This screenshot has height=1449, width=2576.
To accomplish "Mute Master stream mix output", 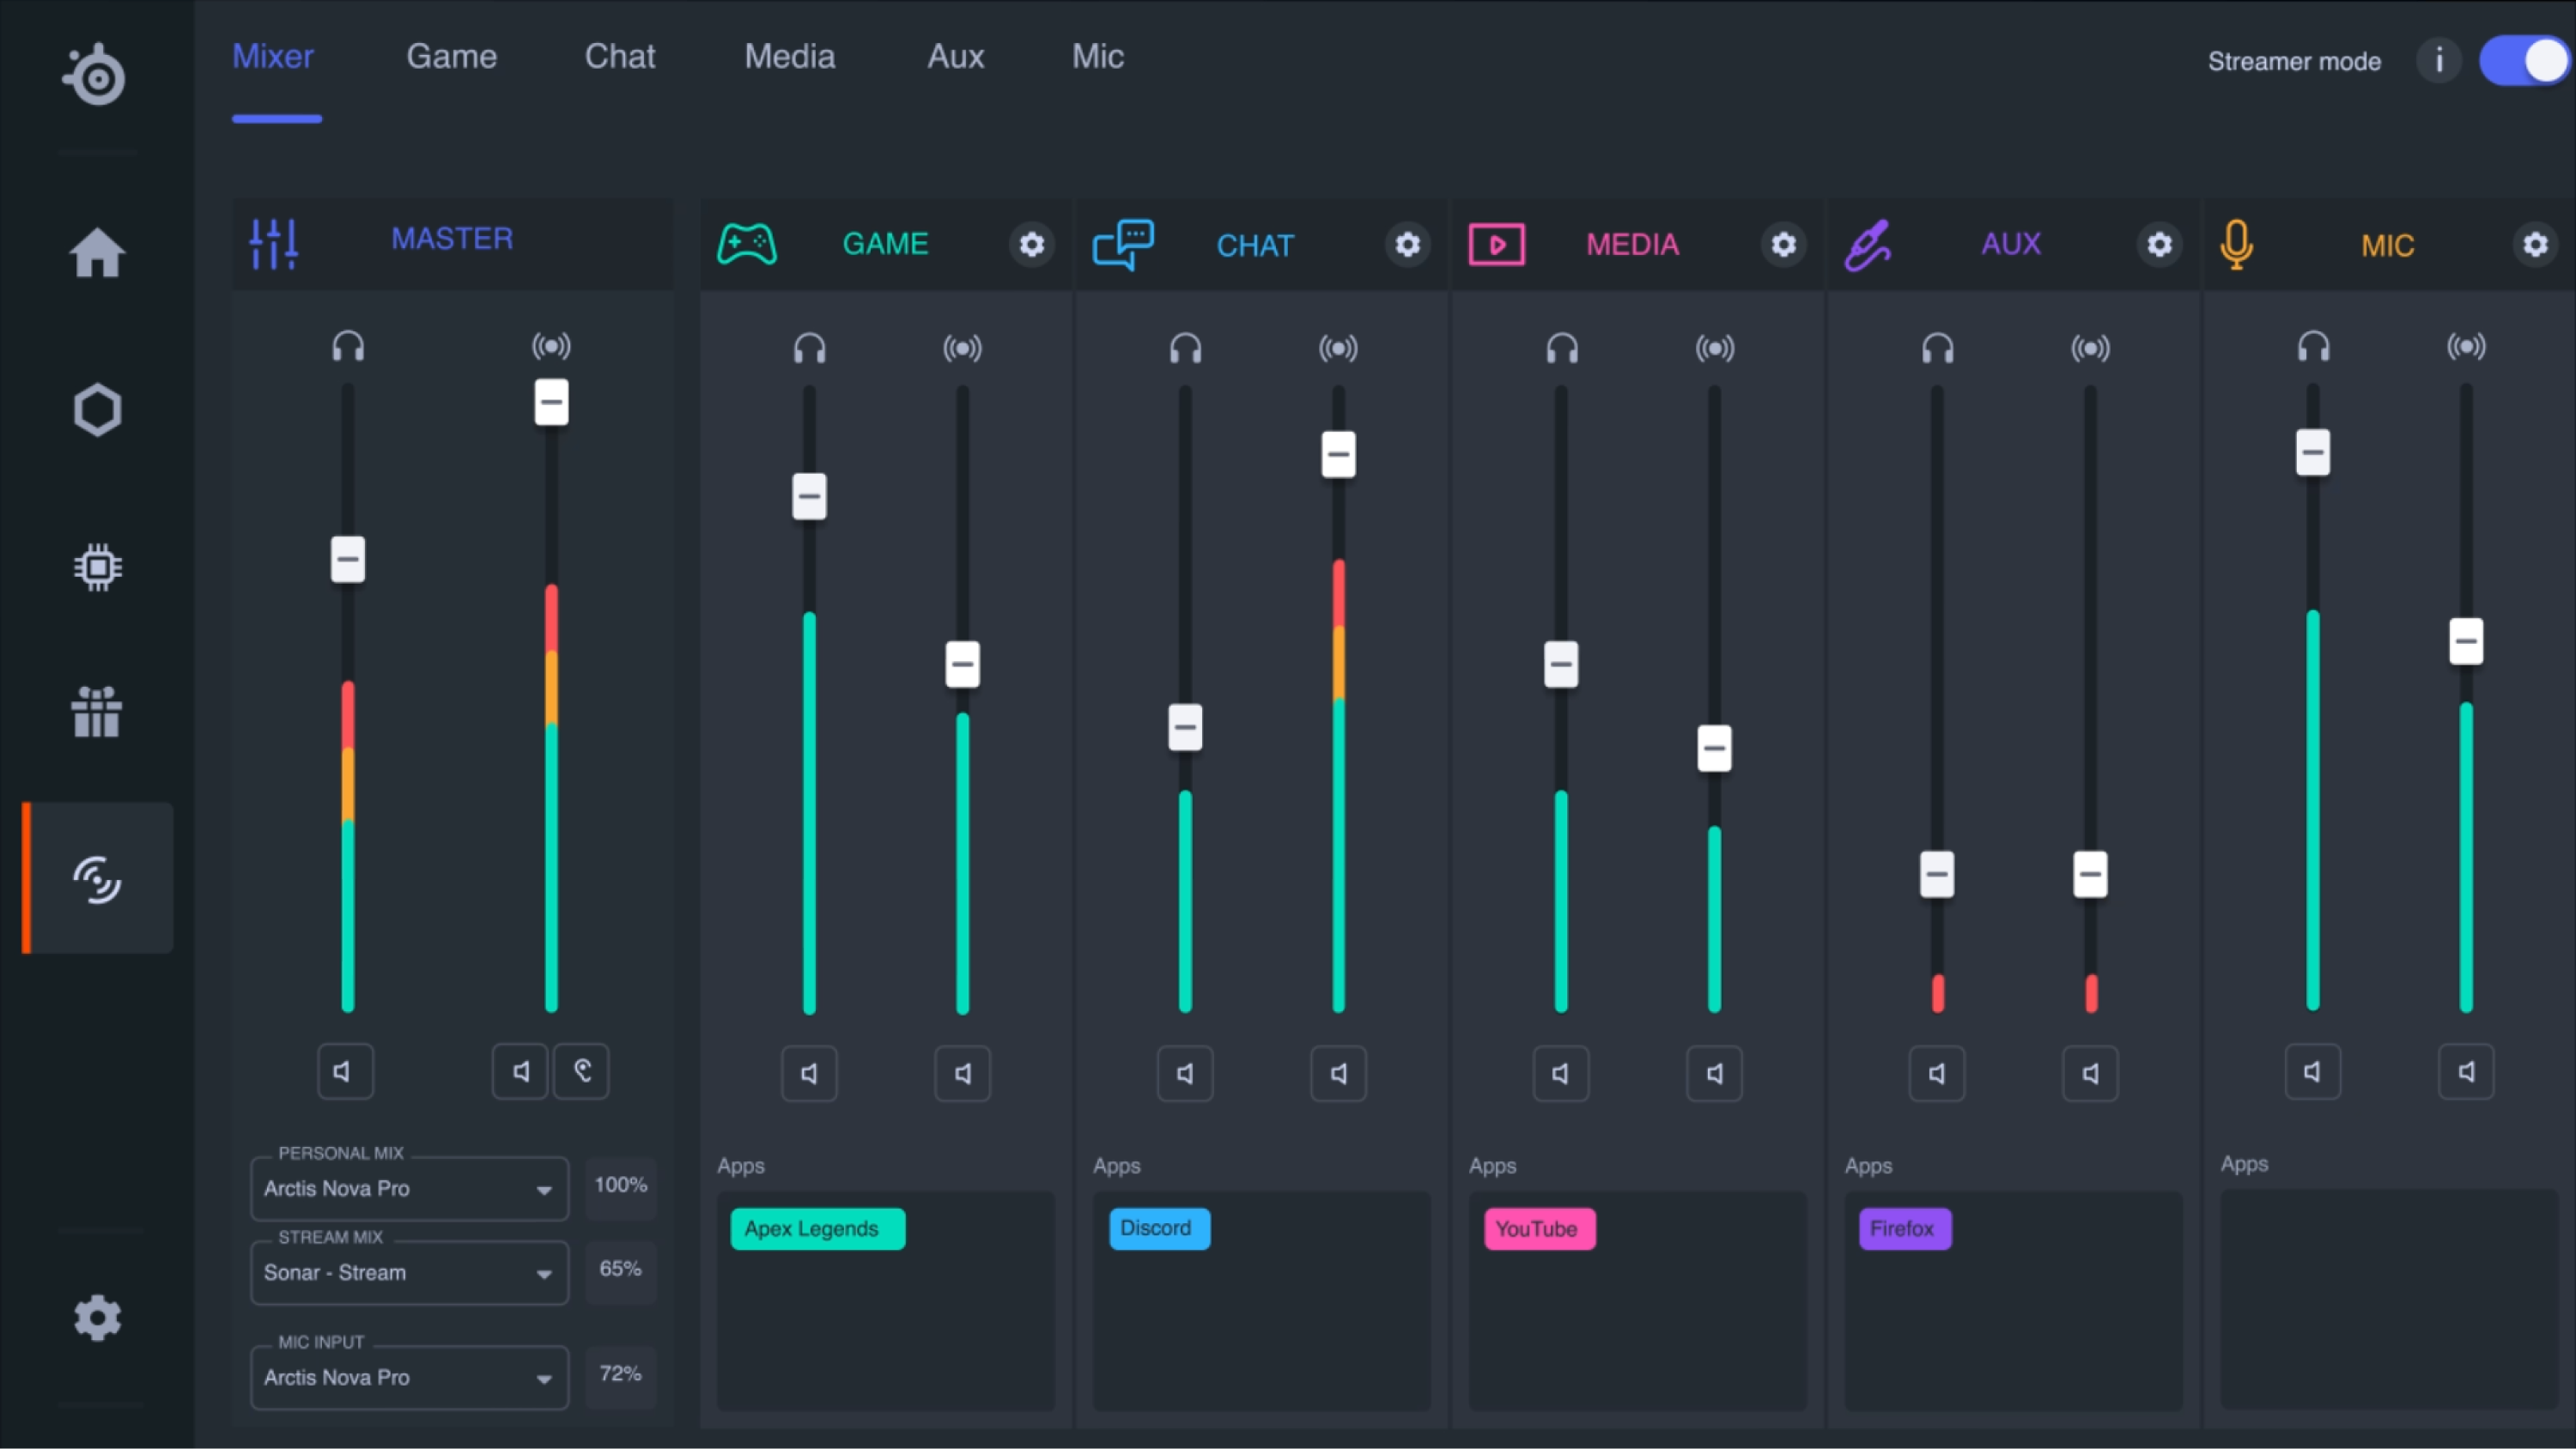I will [520, 1072].
